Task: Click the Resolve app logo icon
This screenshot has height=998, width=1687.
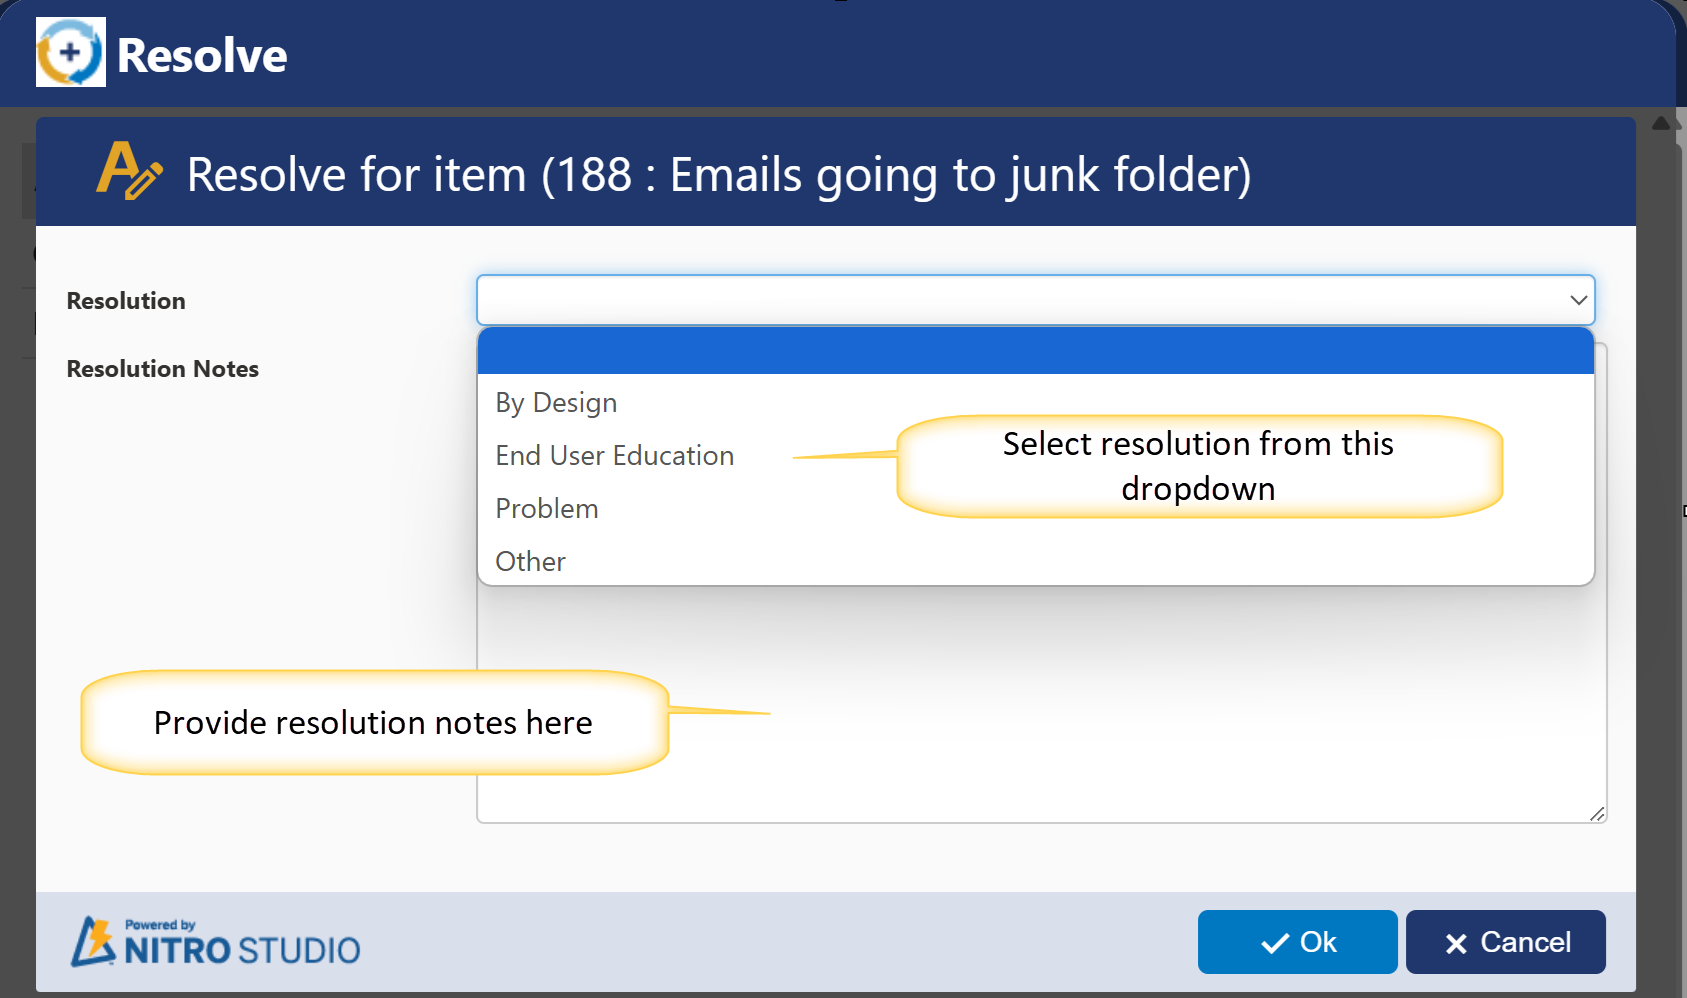Action: [x=70, y=52]
